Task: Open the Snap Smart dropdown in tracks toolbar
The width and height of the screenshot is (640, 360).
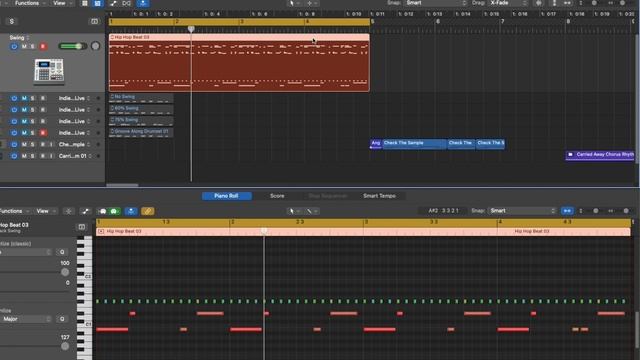Action: (x=436, y=3)
